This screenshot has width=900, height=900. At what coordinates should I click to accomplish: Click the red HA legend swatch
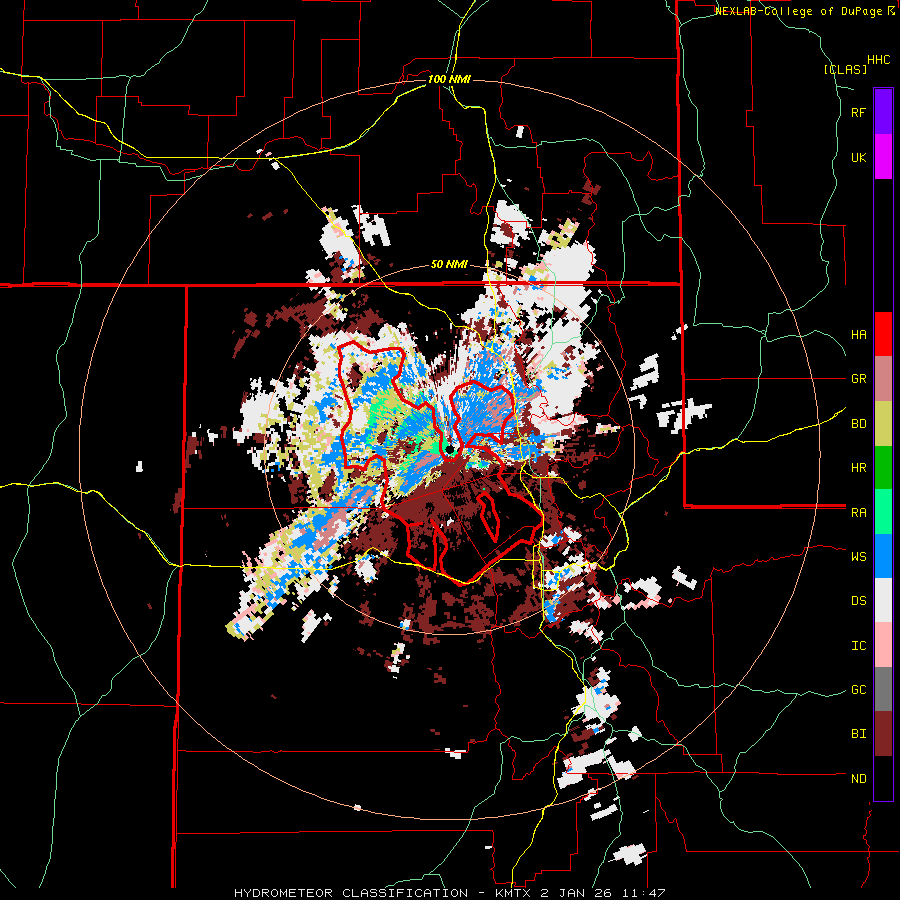tap(883, 334)
